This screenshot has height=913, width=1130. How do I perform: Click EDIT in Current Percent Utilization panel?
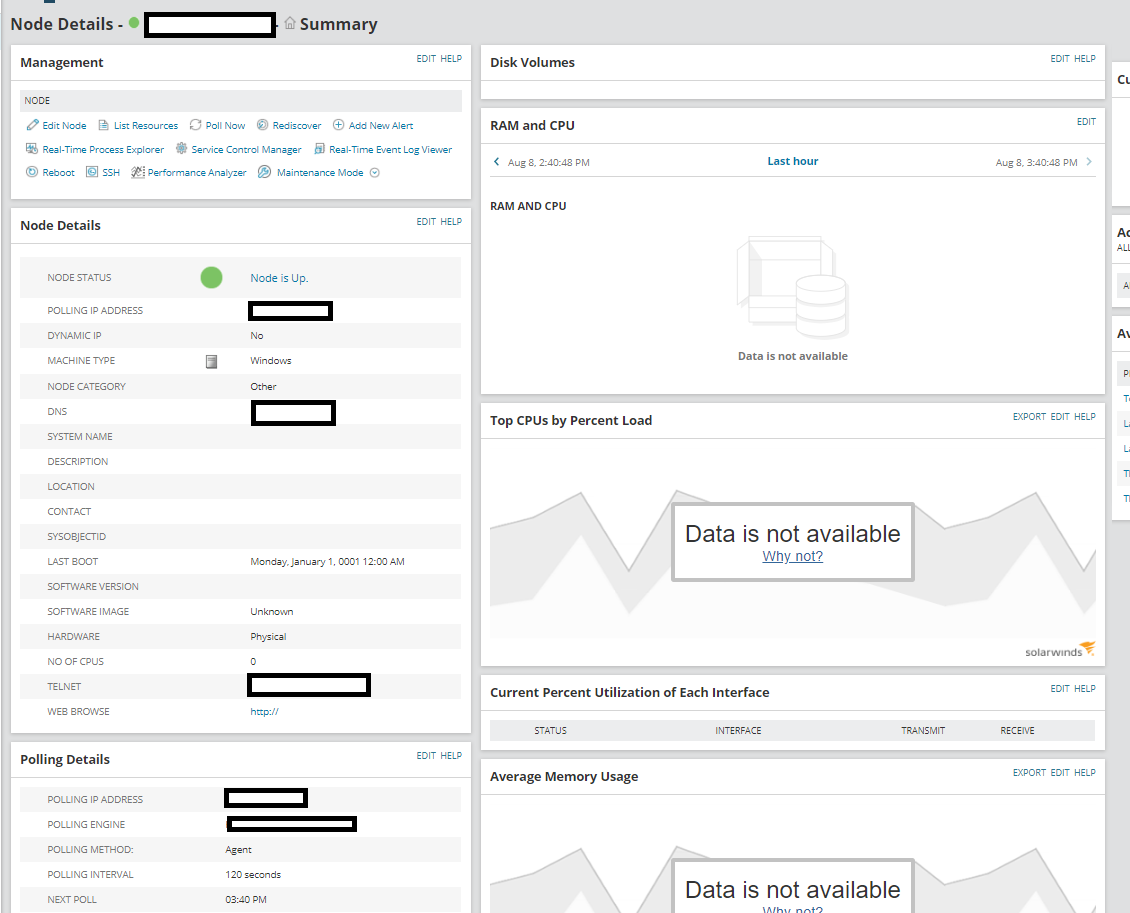(1060, 688)
